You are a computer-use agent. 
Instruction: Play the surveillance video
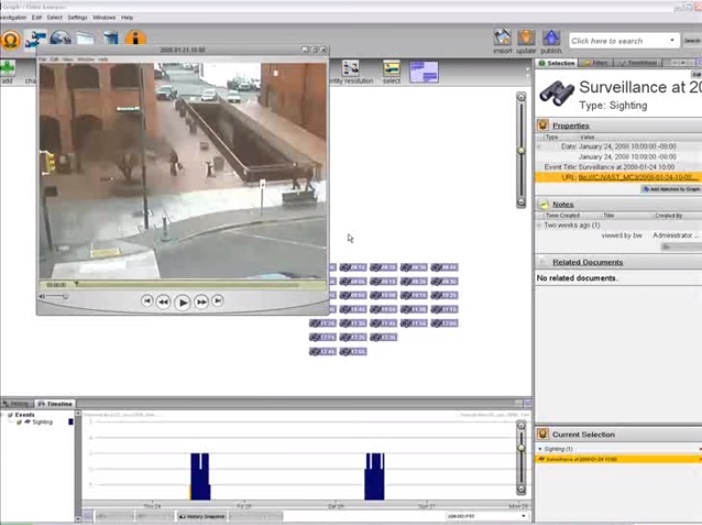[x=182, y=303]
